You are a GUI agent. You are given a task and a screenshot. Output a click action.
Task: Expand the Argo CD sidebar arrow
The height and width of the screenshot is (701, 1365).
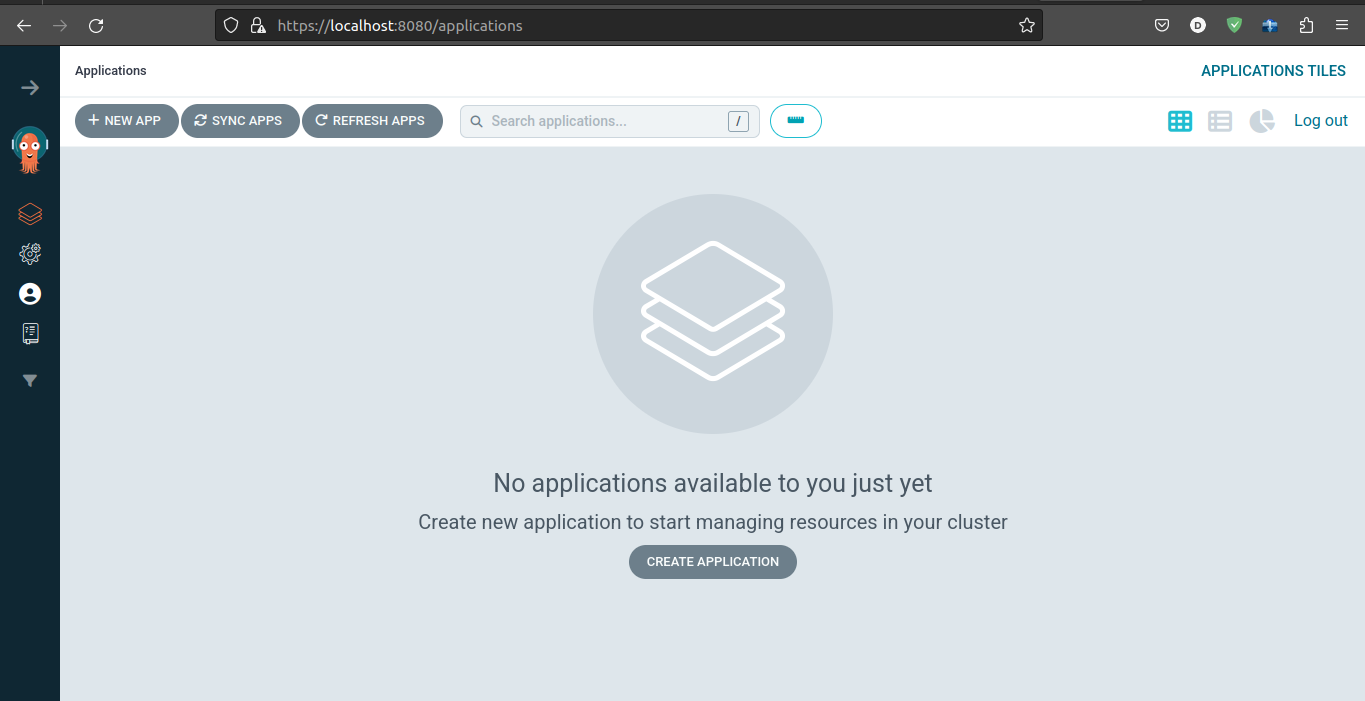[30, 88]
